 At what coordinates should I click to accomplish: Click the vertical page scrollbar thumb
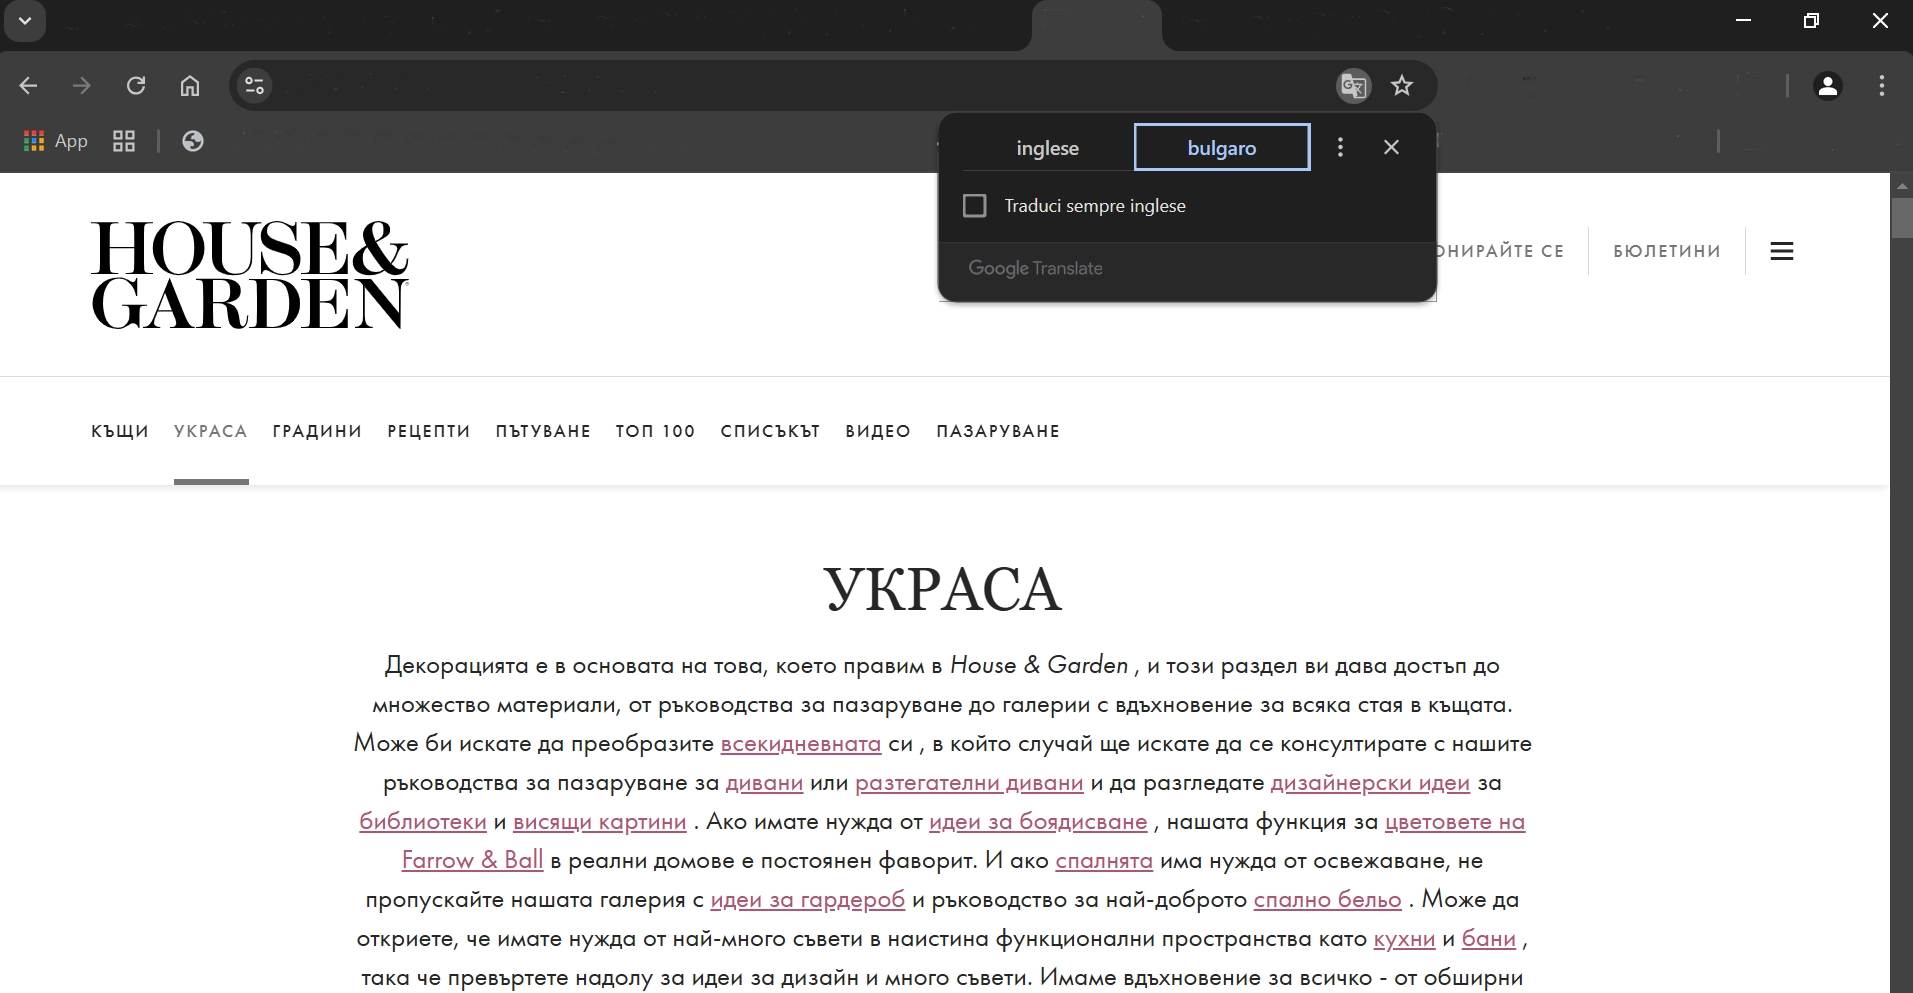pos(1901,218)
